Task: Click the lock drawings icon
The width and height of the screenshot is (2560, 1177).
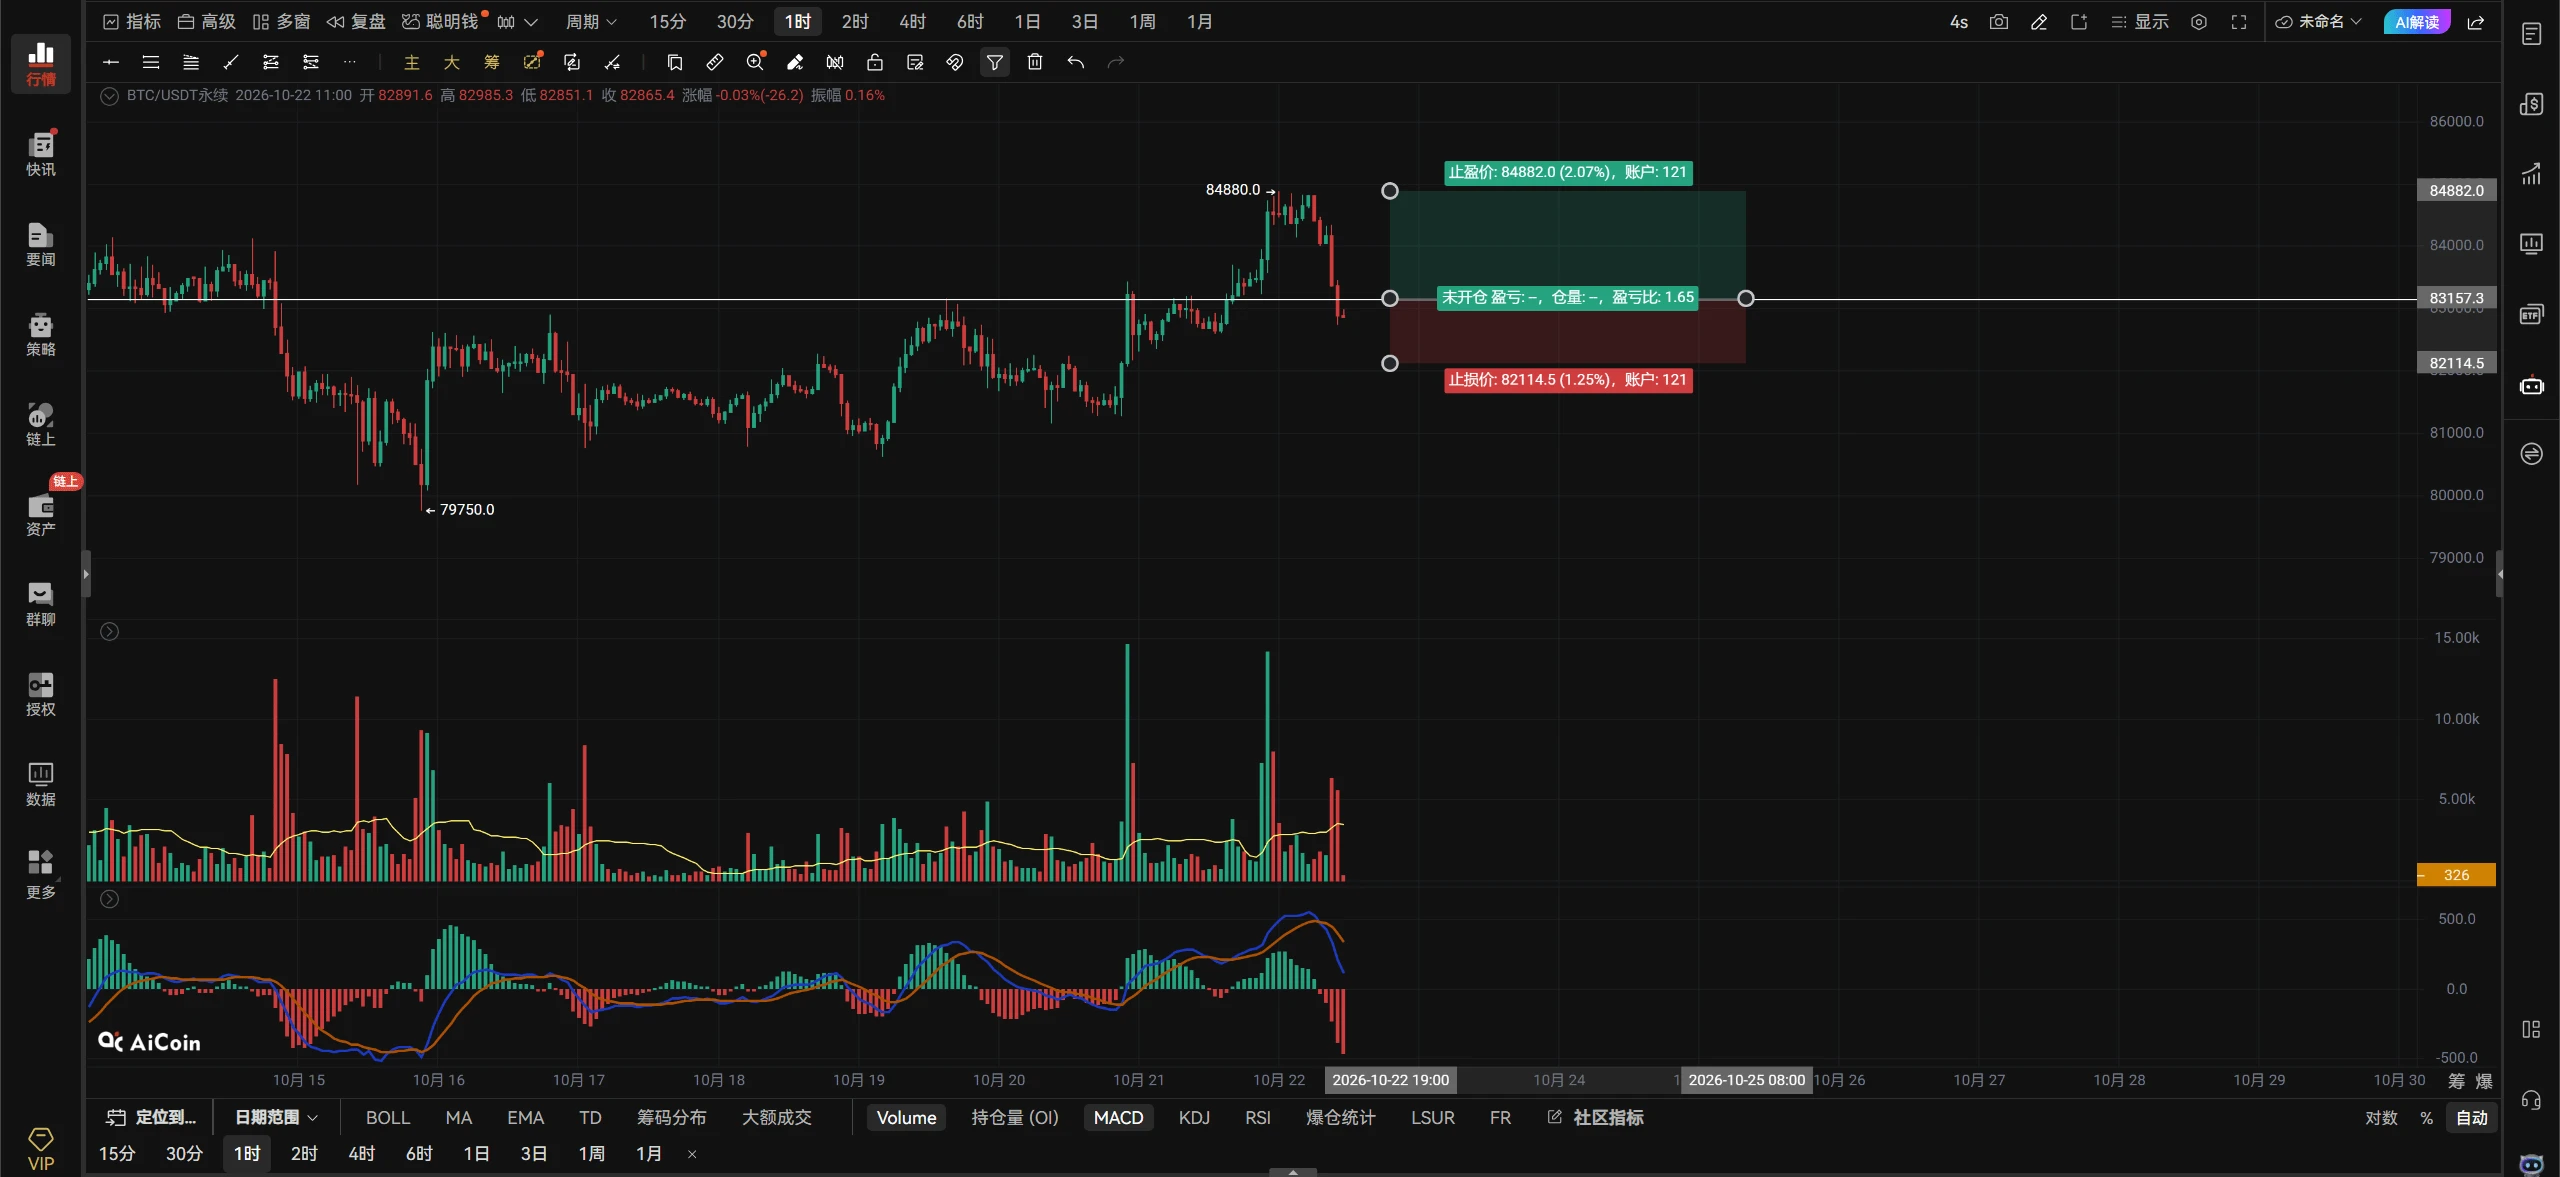Action: pos(875,62)
